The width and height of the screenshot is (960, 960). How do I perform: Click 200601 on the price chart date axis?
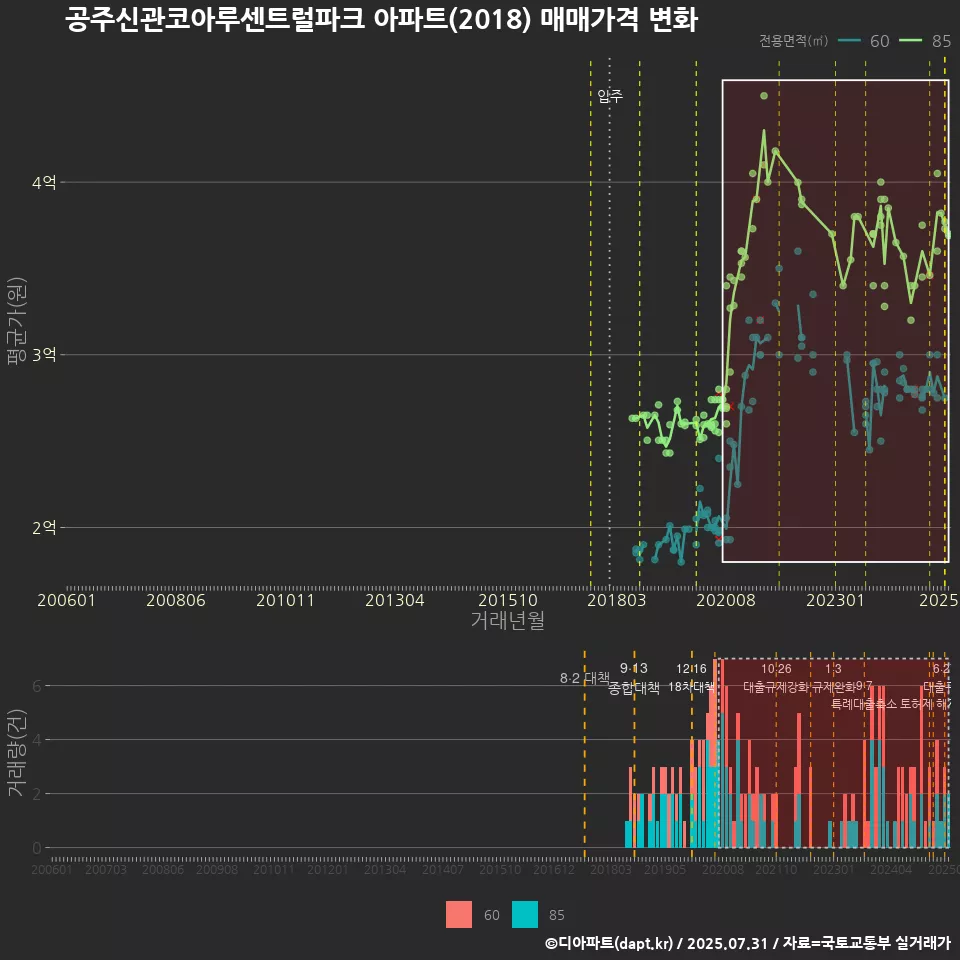point(66,600)
